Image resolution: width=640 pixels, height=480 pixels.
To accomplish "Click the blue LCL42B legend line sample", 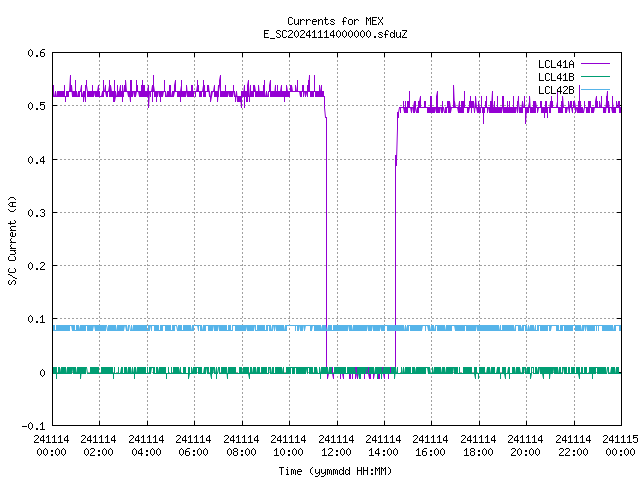I will click(x=595, y=89).
